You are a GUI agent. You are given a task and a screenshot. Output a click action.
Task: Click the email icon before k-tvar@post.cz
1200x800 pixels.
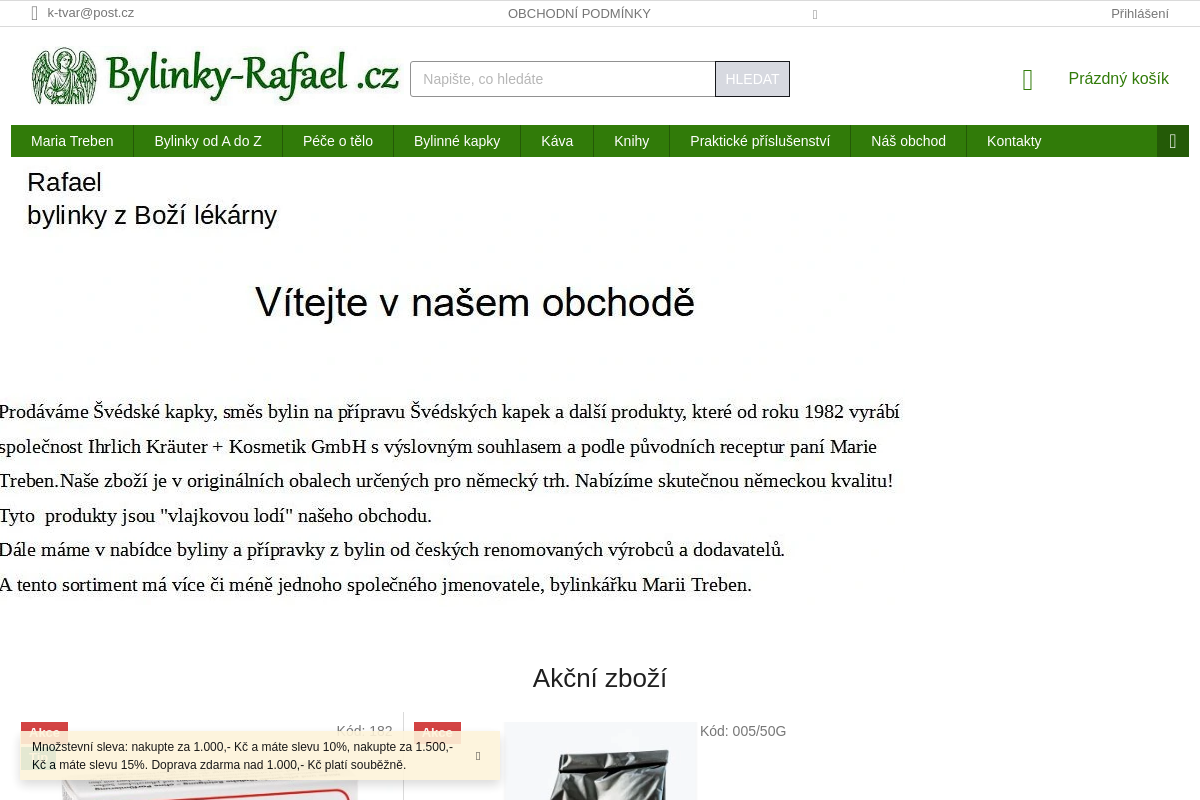pos(35,13)
